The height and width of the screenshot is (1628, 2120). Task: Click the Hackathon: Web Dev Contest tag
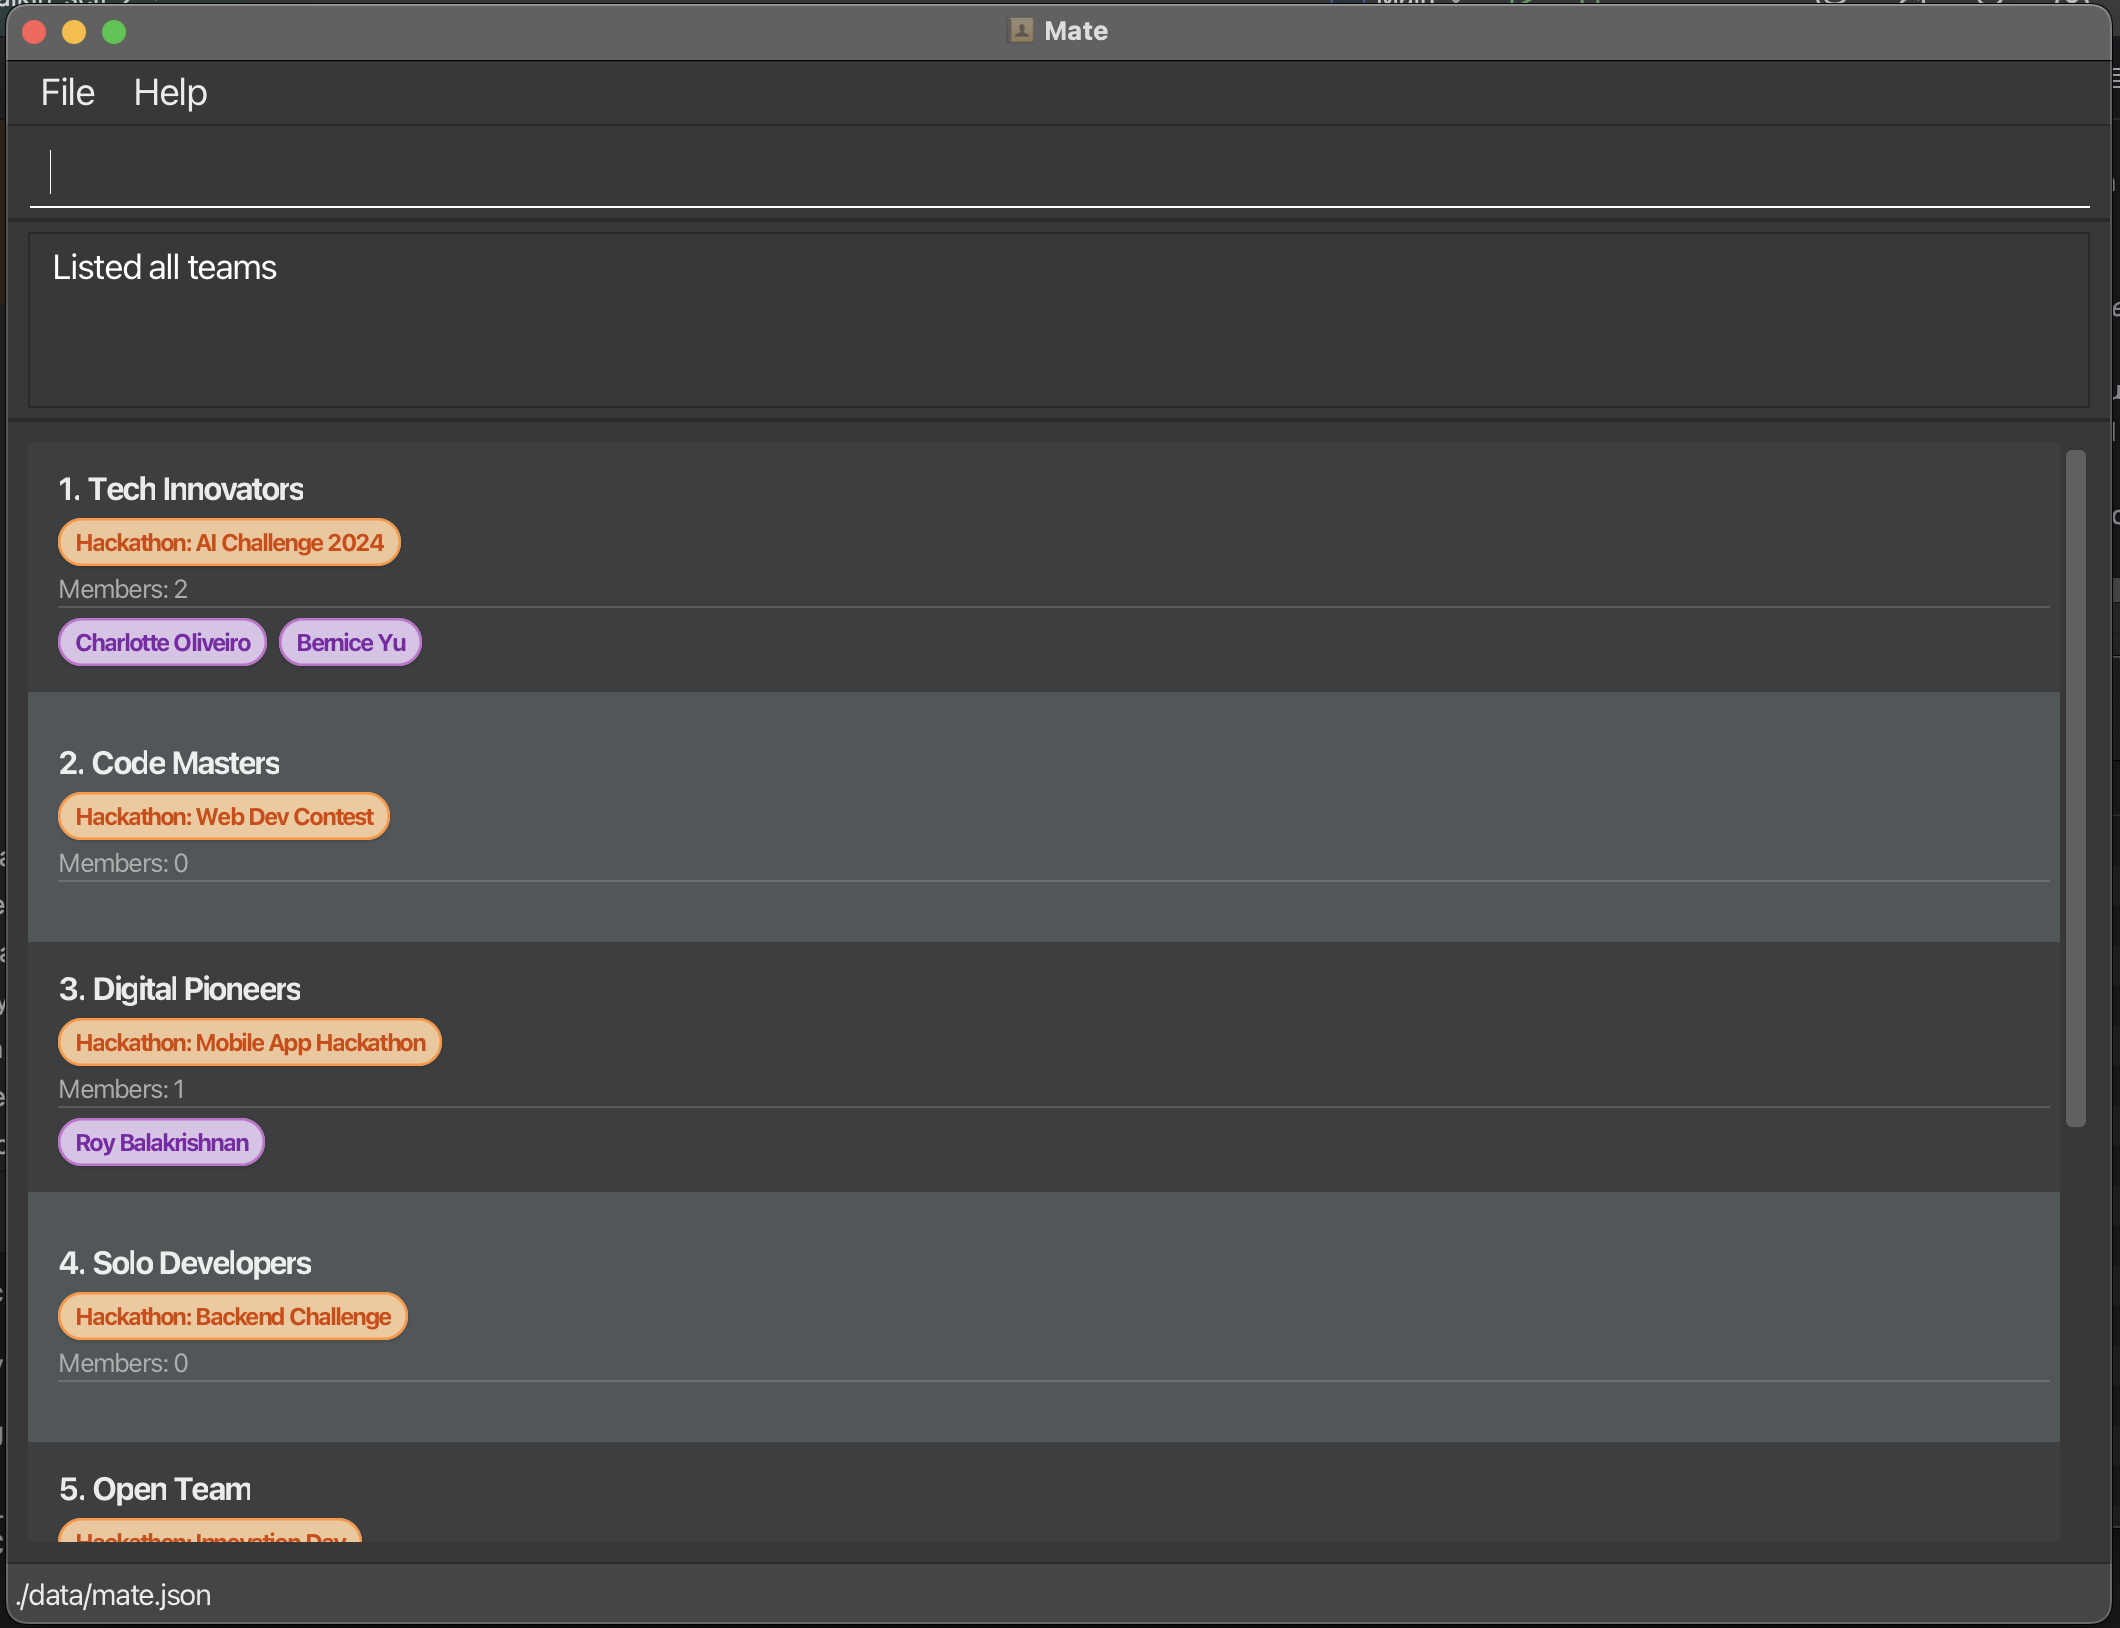(x=224, y=817)
